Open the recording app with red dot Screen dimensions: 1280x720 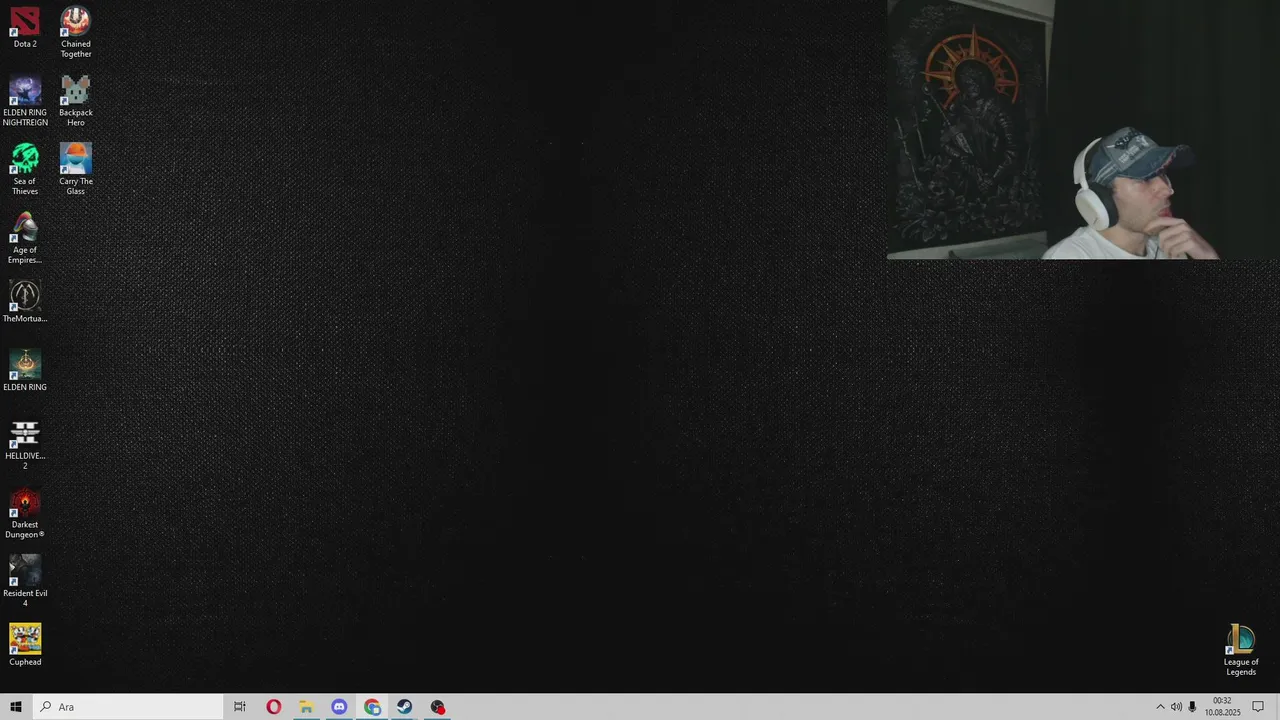point(438,707)
